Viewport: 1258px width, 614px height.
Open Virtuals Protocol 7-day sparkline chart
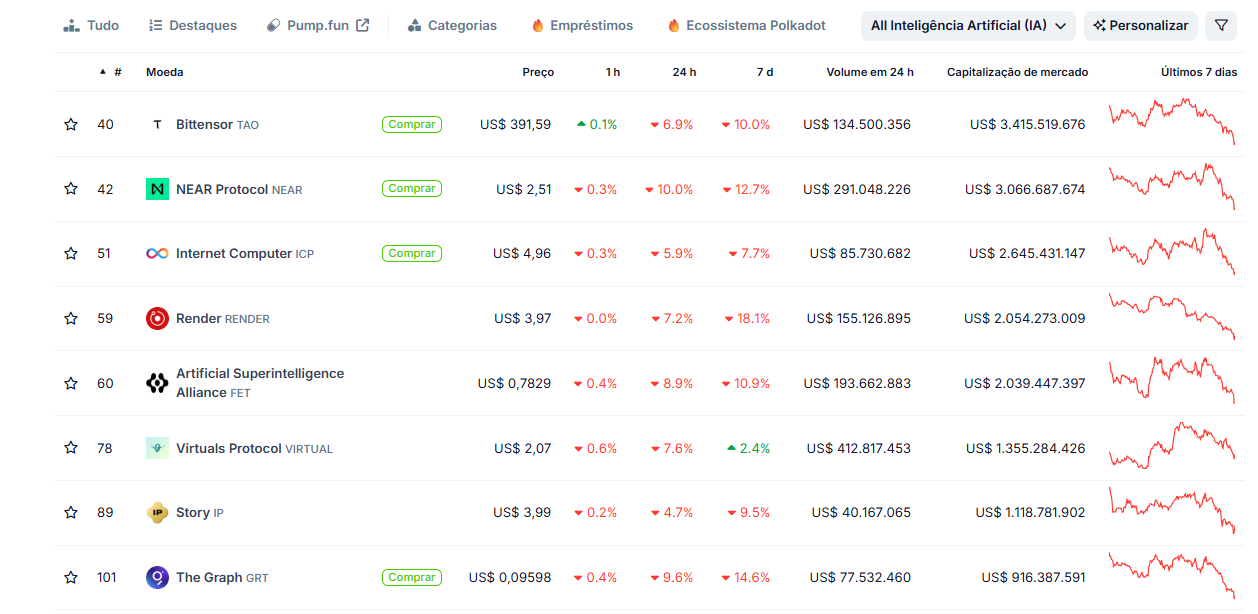click(x=1172, y=445)
